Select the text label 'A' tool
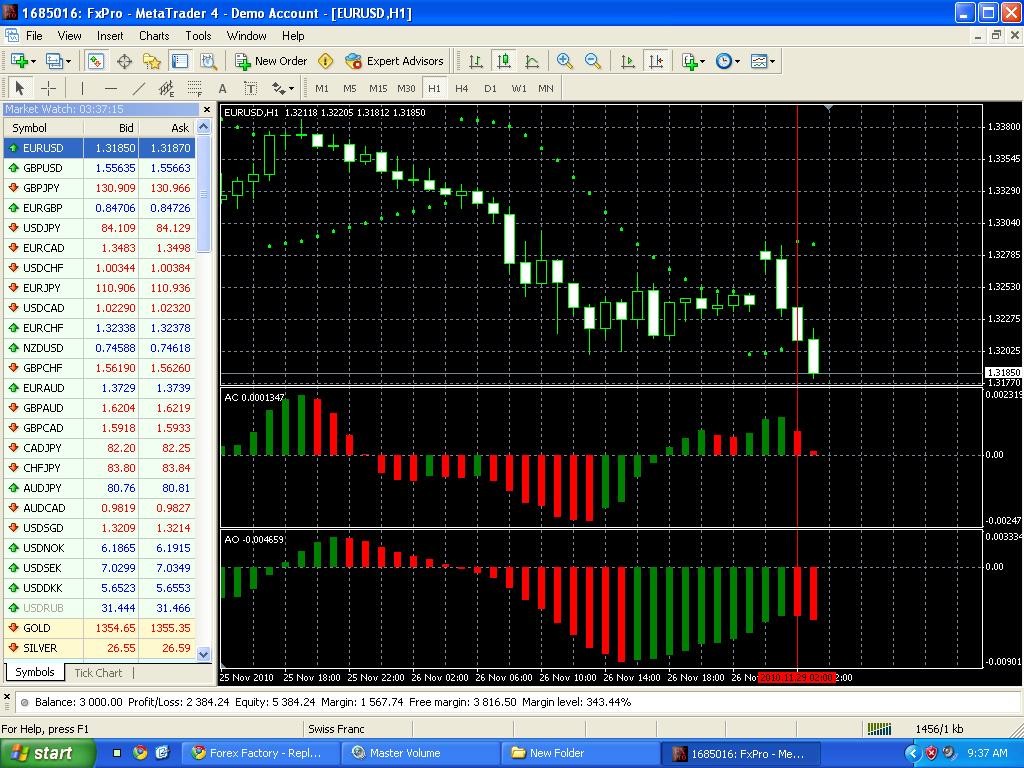The width and height of the screenshot is (1024, 768). (222, 88)
